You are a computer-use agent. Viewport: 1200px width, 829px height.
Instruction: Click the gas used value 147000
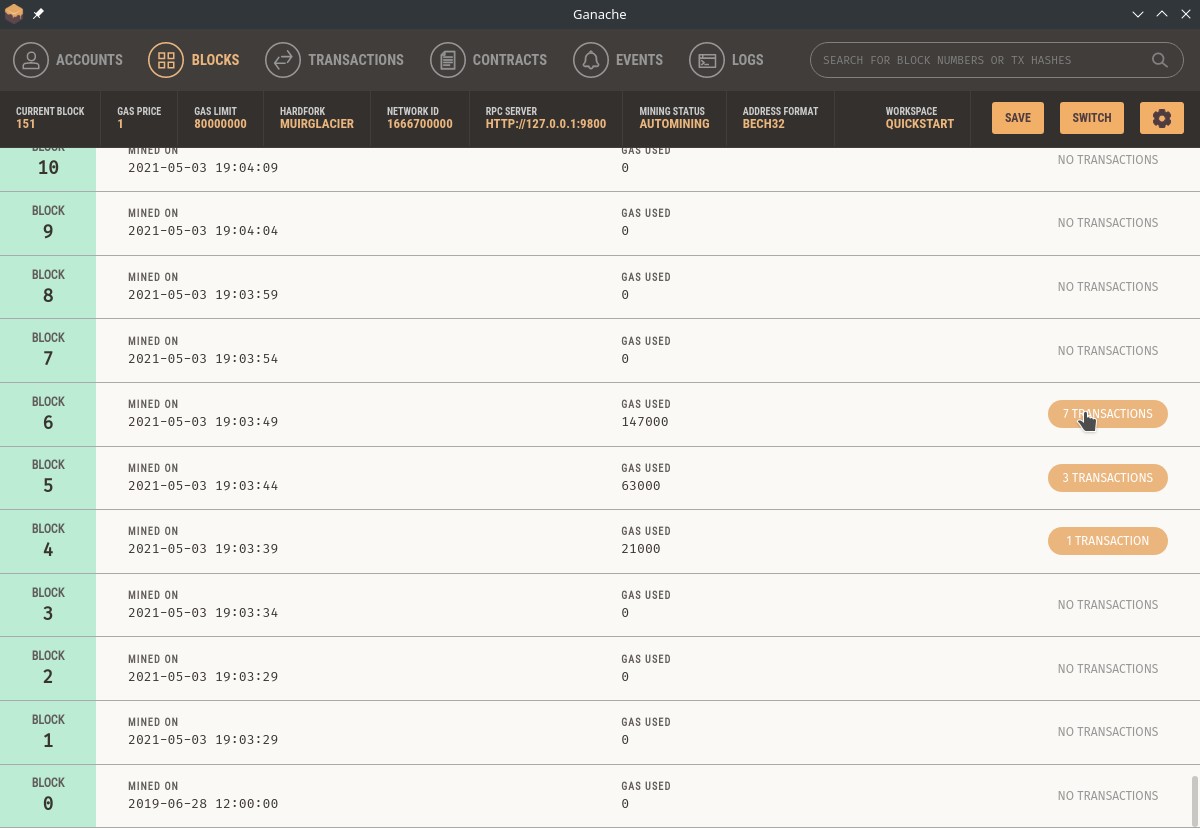pos(645,422)
